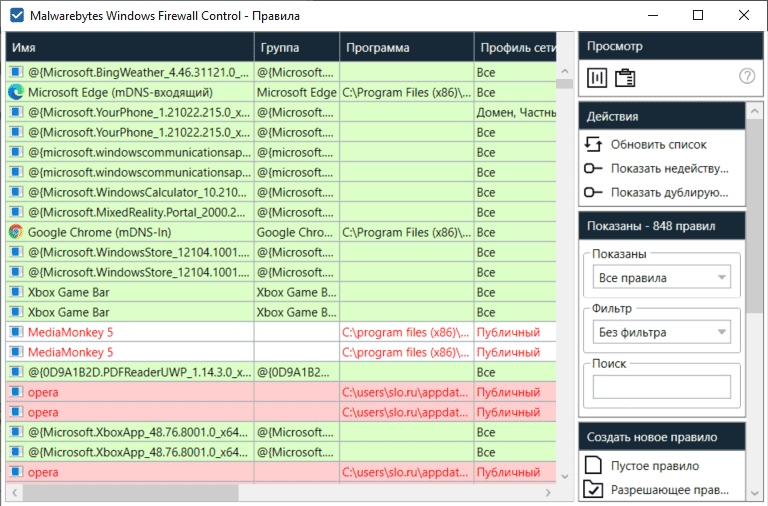Click the WindowsCalculator rule icon
This screenshot has width=768, height=506.
16,192
